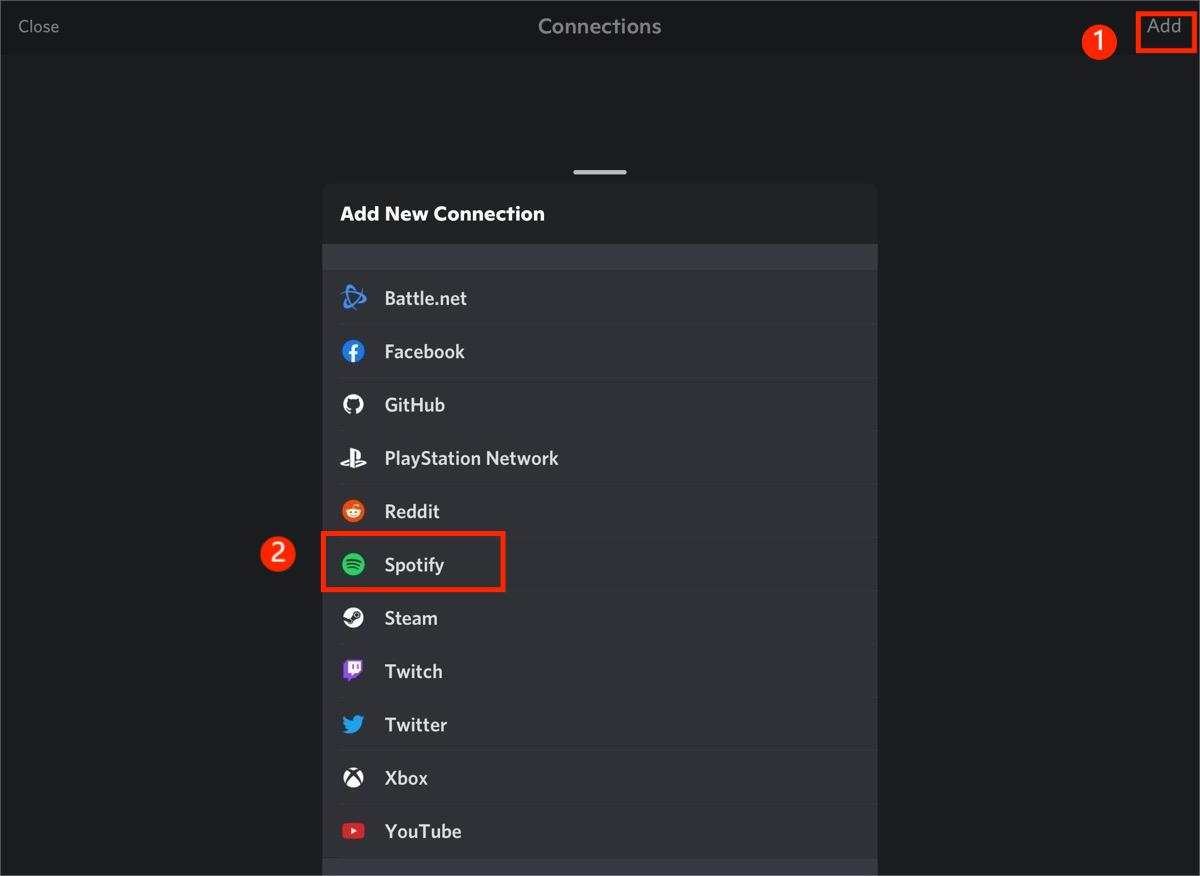Tap the sheet drag handle
This screenshot has width=1200, height=876.
click(x=600, y=172)
